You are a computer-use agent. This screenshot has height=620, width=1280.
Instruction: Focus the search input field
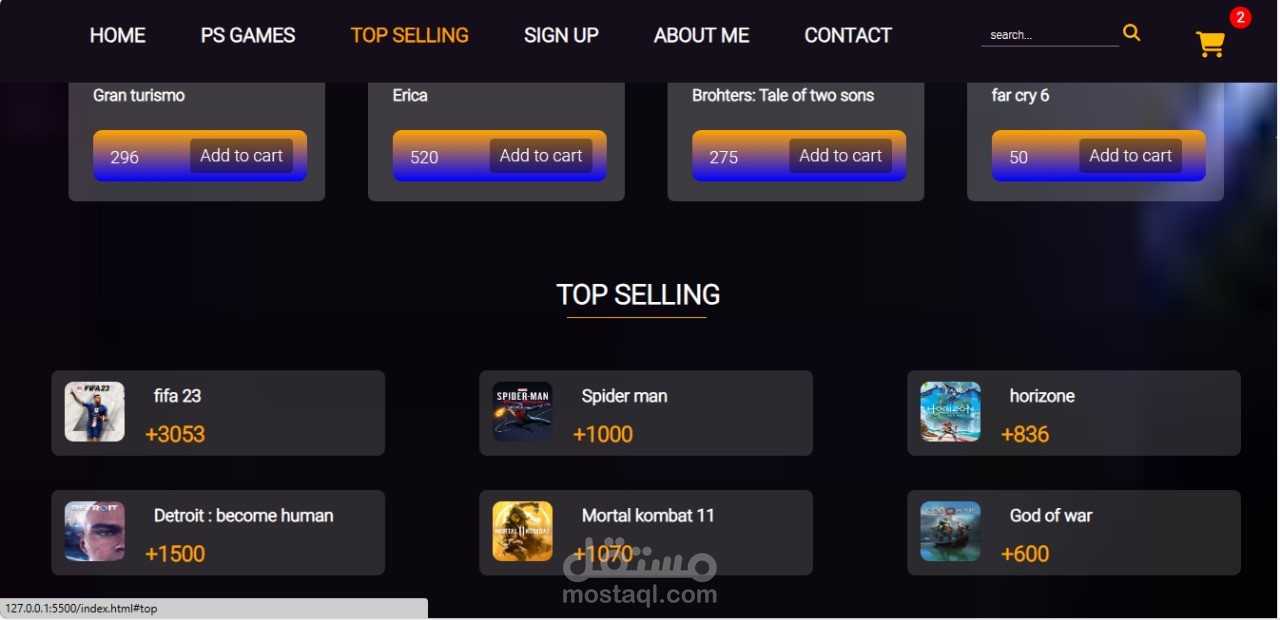(1050, 35)
